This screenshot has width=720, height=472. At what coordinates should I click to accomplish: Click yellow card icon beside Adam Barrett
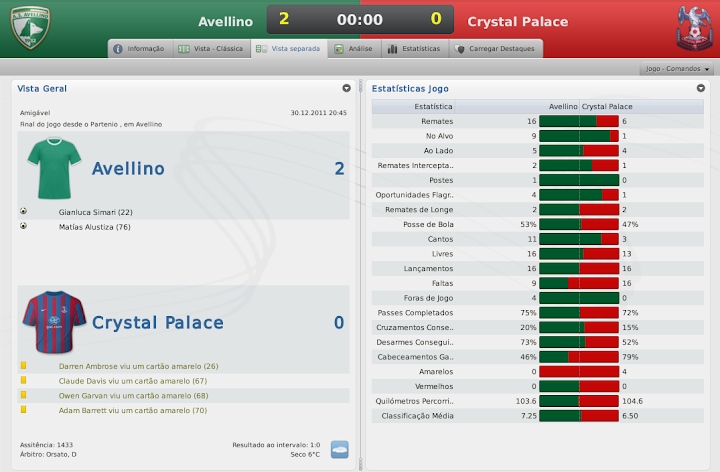click(23, 410)
